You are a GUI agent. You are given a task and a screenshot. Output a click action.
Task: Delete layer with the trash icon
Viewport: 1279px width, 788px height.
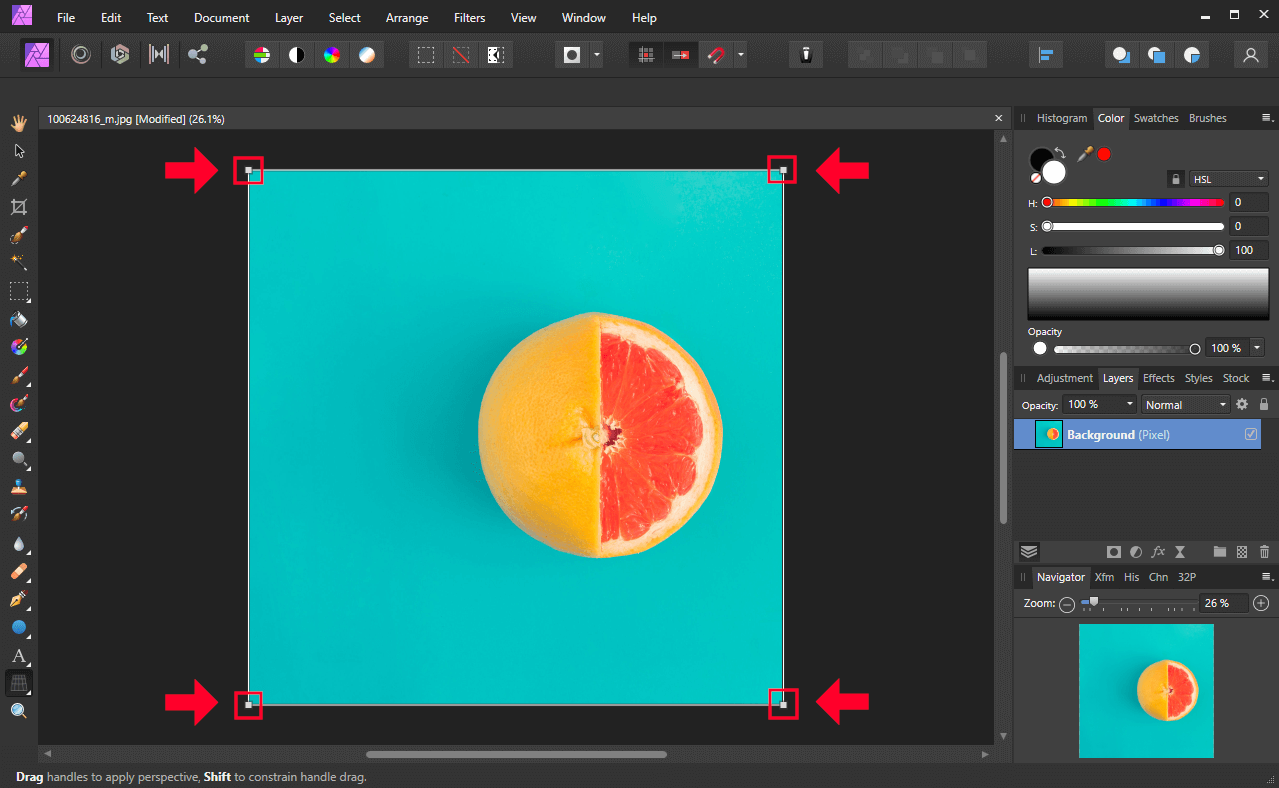point(1264,552)
